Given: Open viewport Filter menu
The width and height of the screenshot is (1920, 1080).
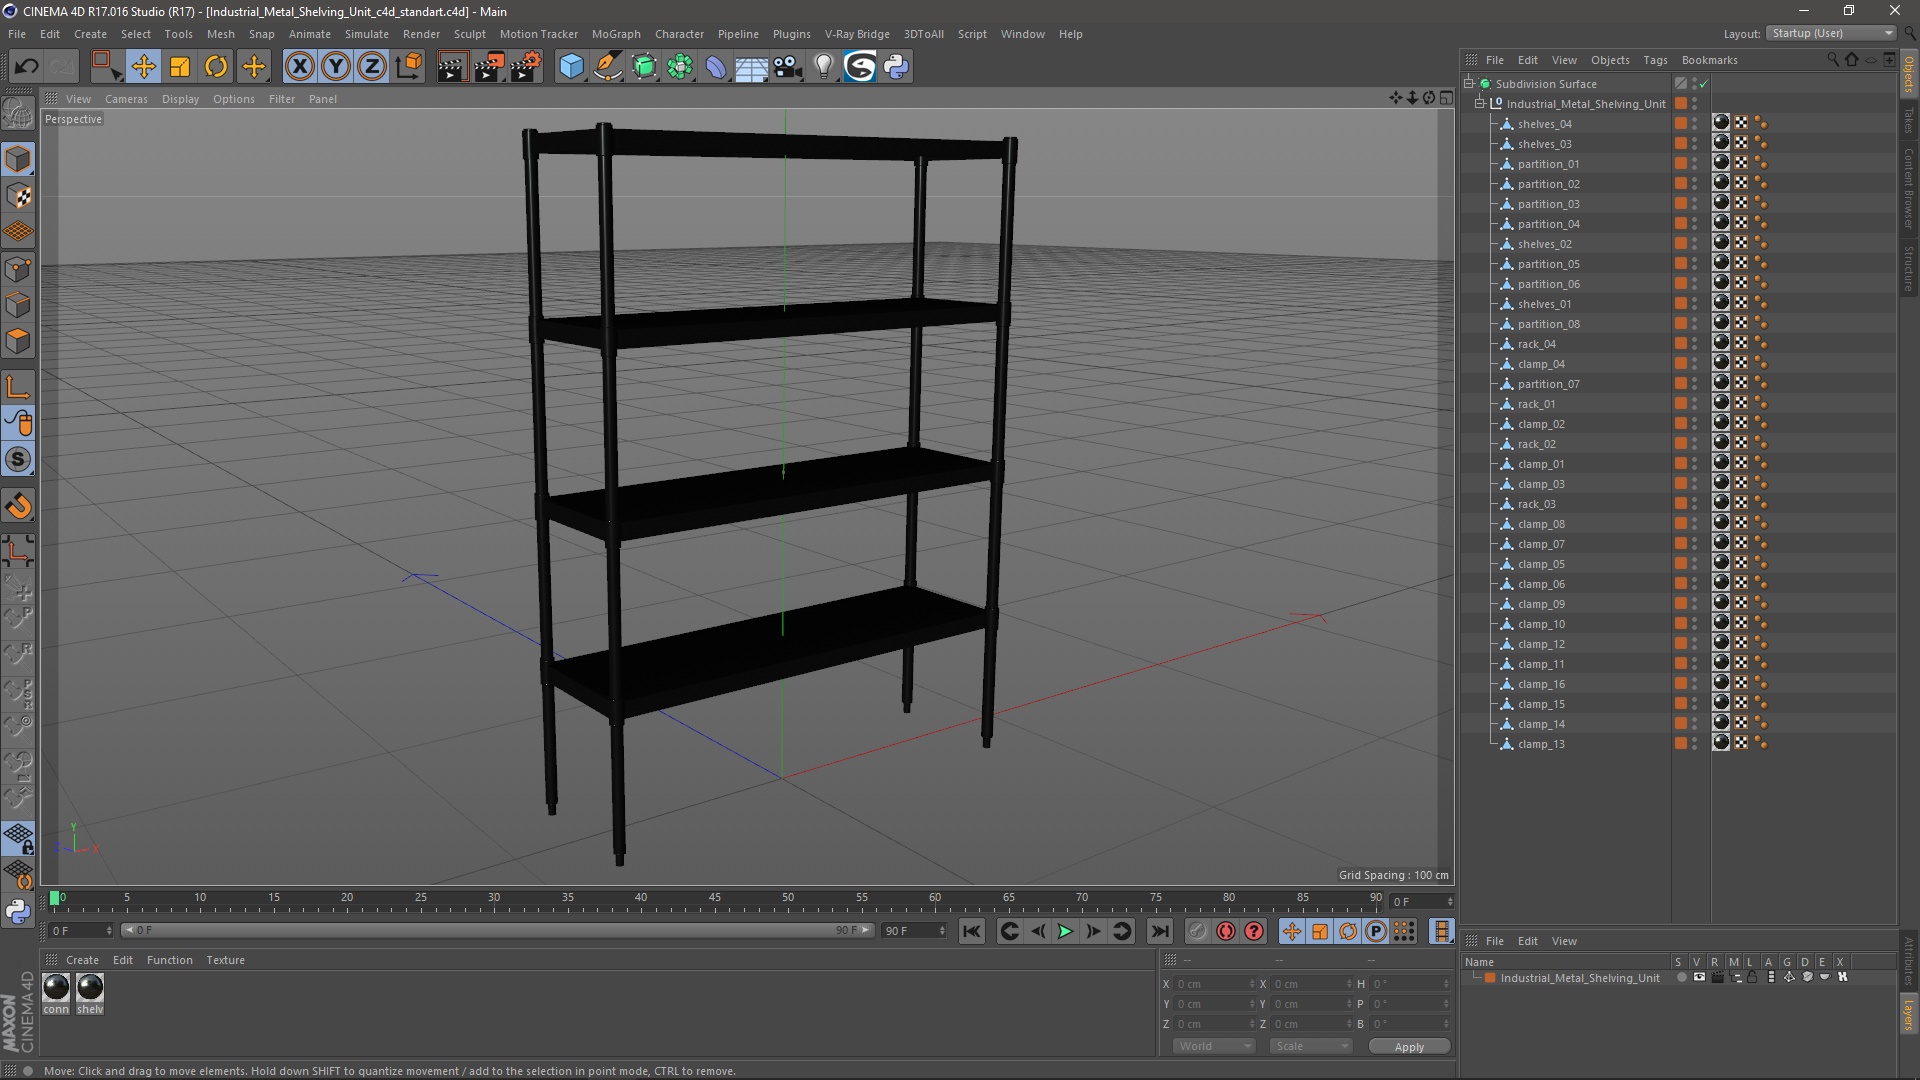Looking at the screenshot, I should pyautogui.click(x=282, y=99).
